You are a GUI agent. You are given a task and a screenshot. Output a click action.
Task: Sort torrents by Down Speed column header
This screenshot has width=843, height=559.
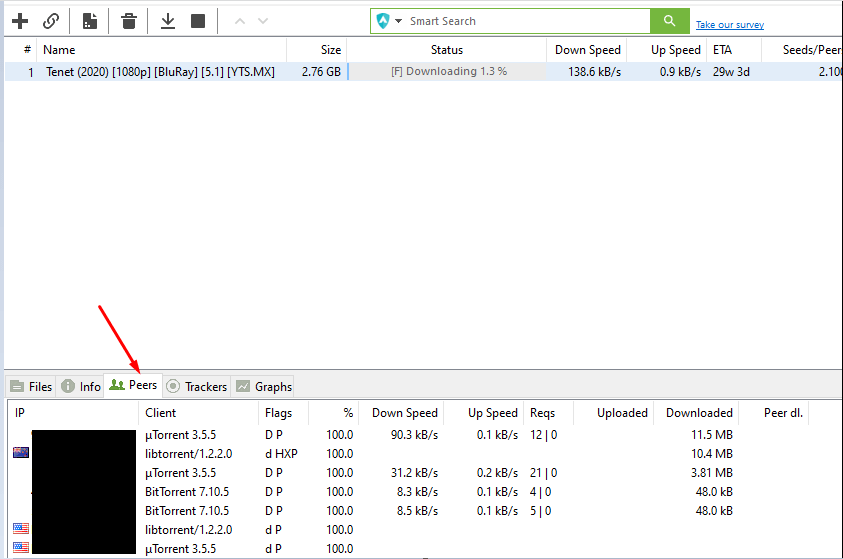coord(588,50)
